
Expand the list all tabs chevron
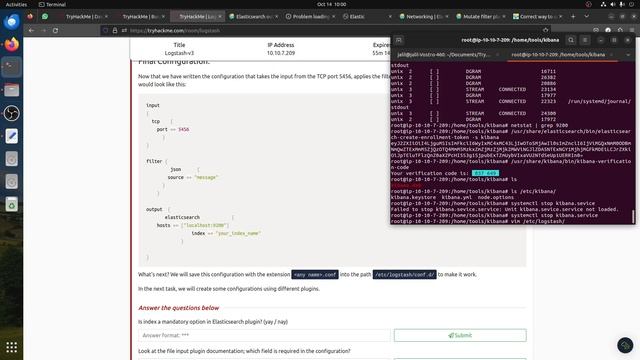[587, 16]
